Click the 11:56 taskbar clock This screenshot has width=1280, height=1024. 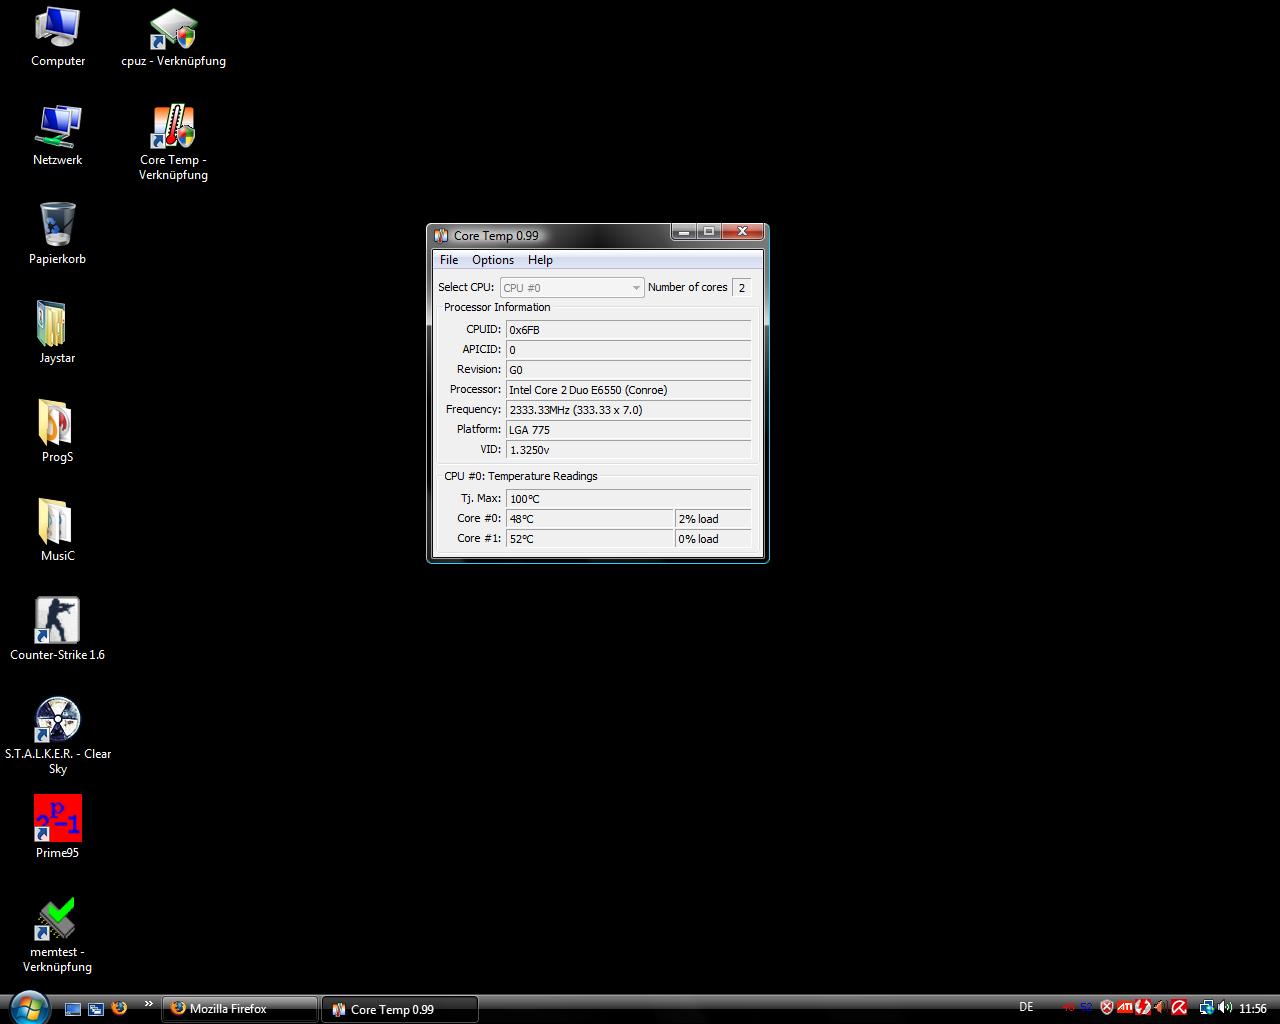click(x=1253, y=1008)
